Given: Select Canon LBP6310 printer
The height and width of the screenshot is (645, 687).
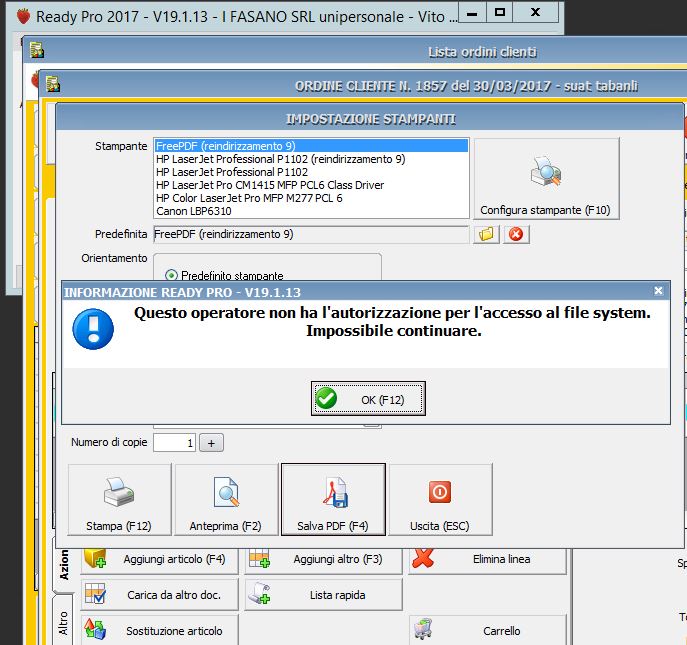Looking at the screenshot, I should coord(311,211).
